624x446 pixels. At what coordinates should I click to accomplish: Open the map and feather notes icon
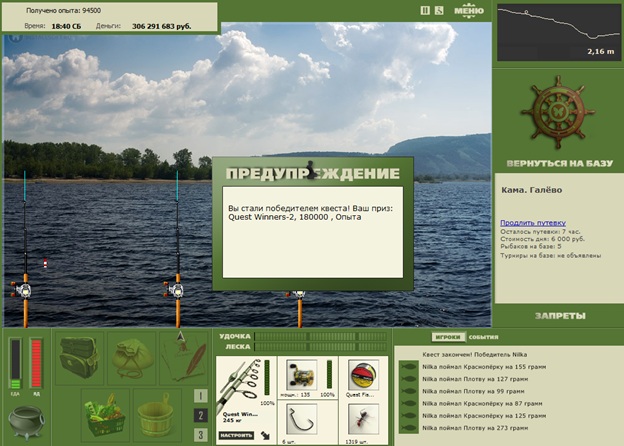[183, 358]
